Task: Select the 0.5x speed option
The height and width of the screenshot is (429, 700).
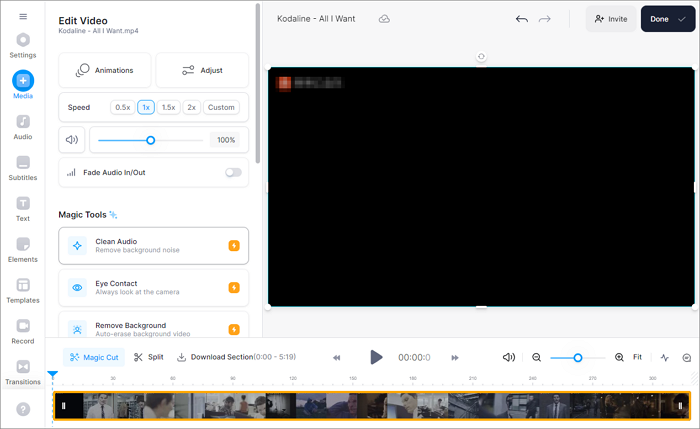Action: tap(122, 107)
